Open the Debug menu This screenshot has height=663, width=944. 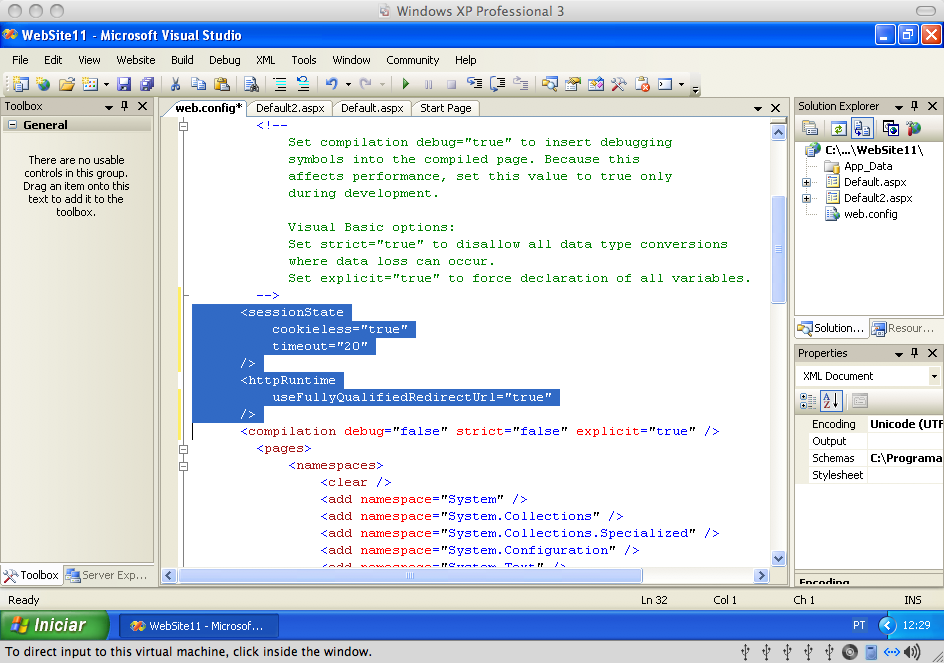pos(225,60)
